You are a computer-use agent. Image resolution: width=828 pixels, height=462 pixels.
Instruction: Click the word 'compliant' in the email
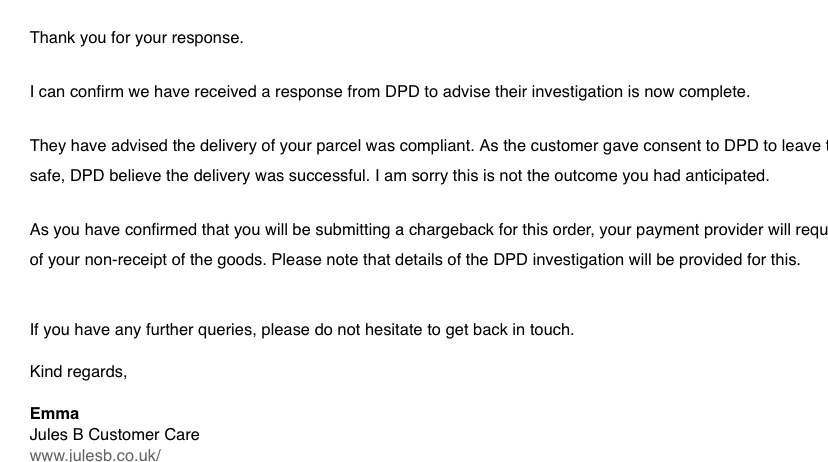pyautogui.click(x=437, y=146)
